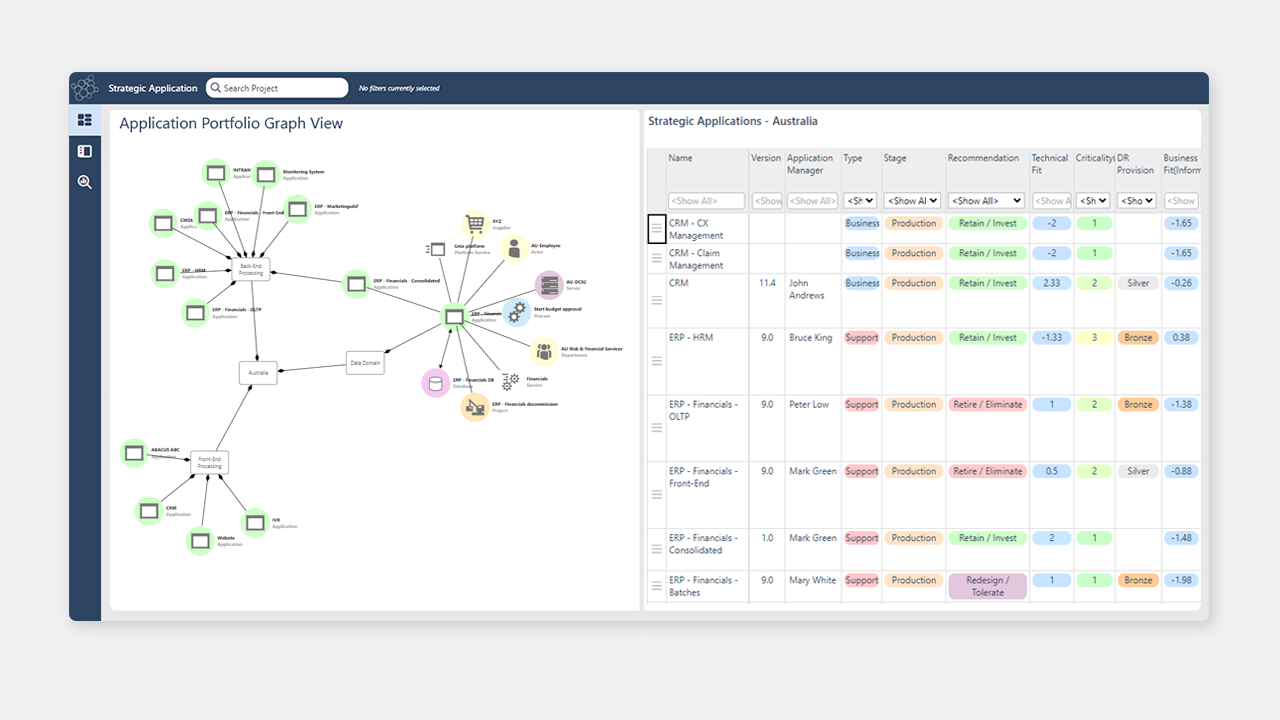Screen dimensions: 1280x720
Task: Select the ERP - Financials - OLTP graph node
Action: (195, 313)
